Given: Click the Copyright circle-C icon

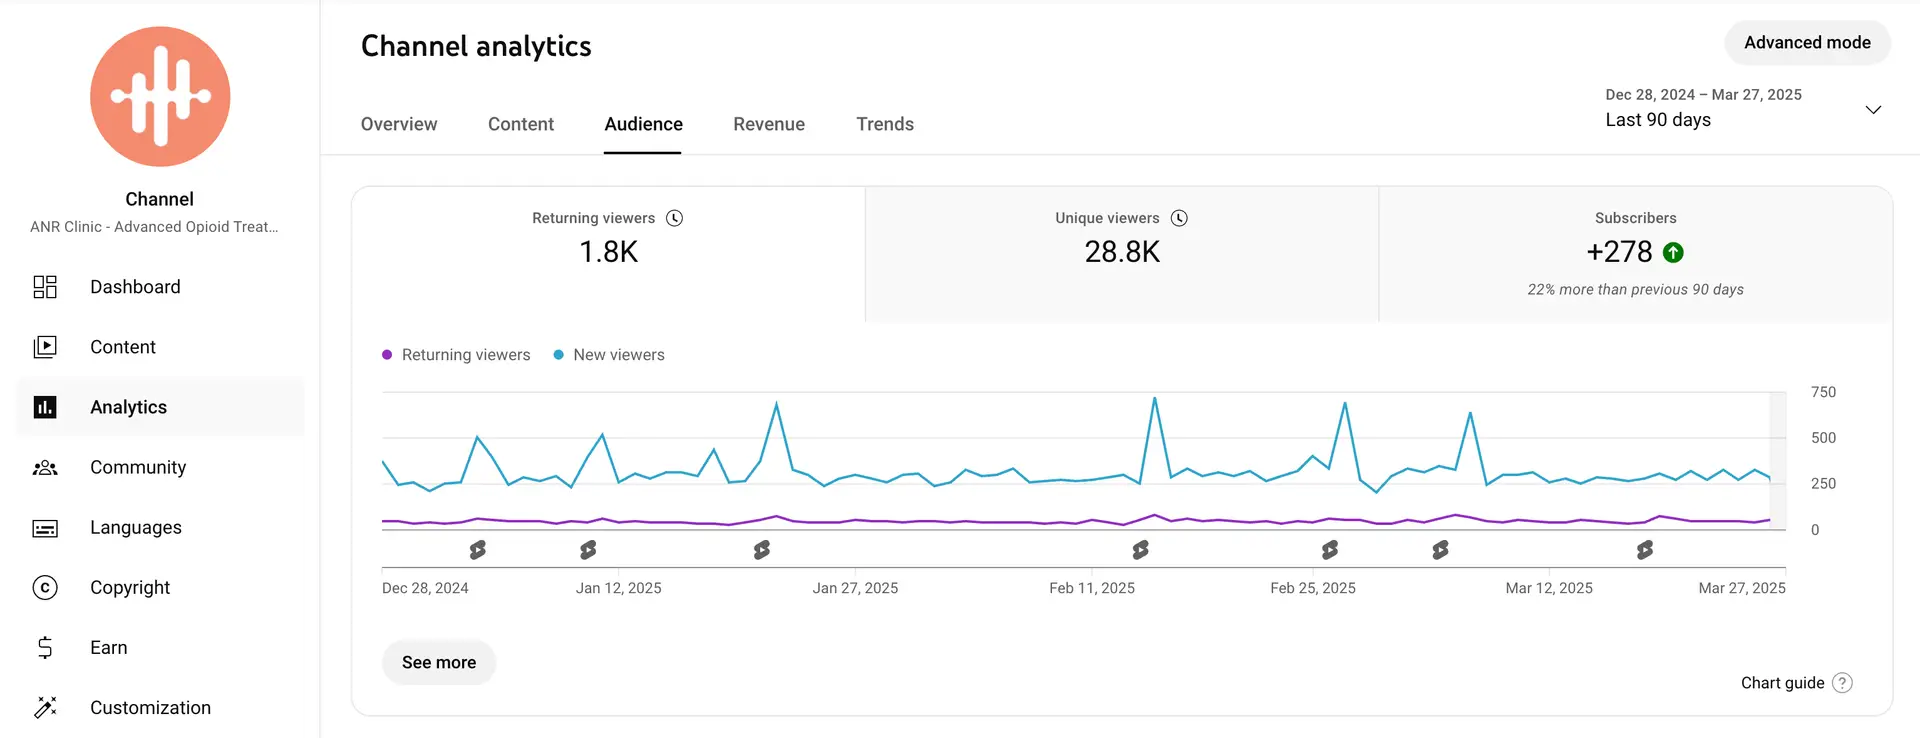Looking at the screenshot, I should (45, 588).
